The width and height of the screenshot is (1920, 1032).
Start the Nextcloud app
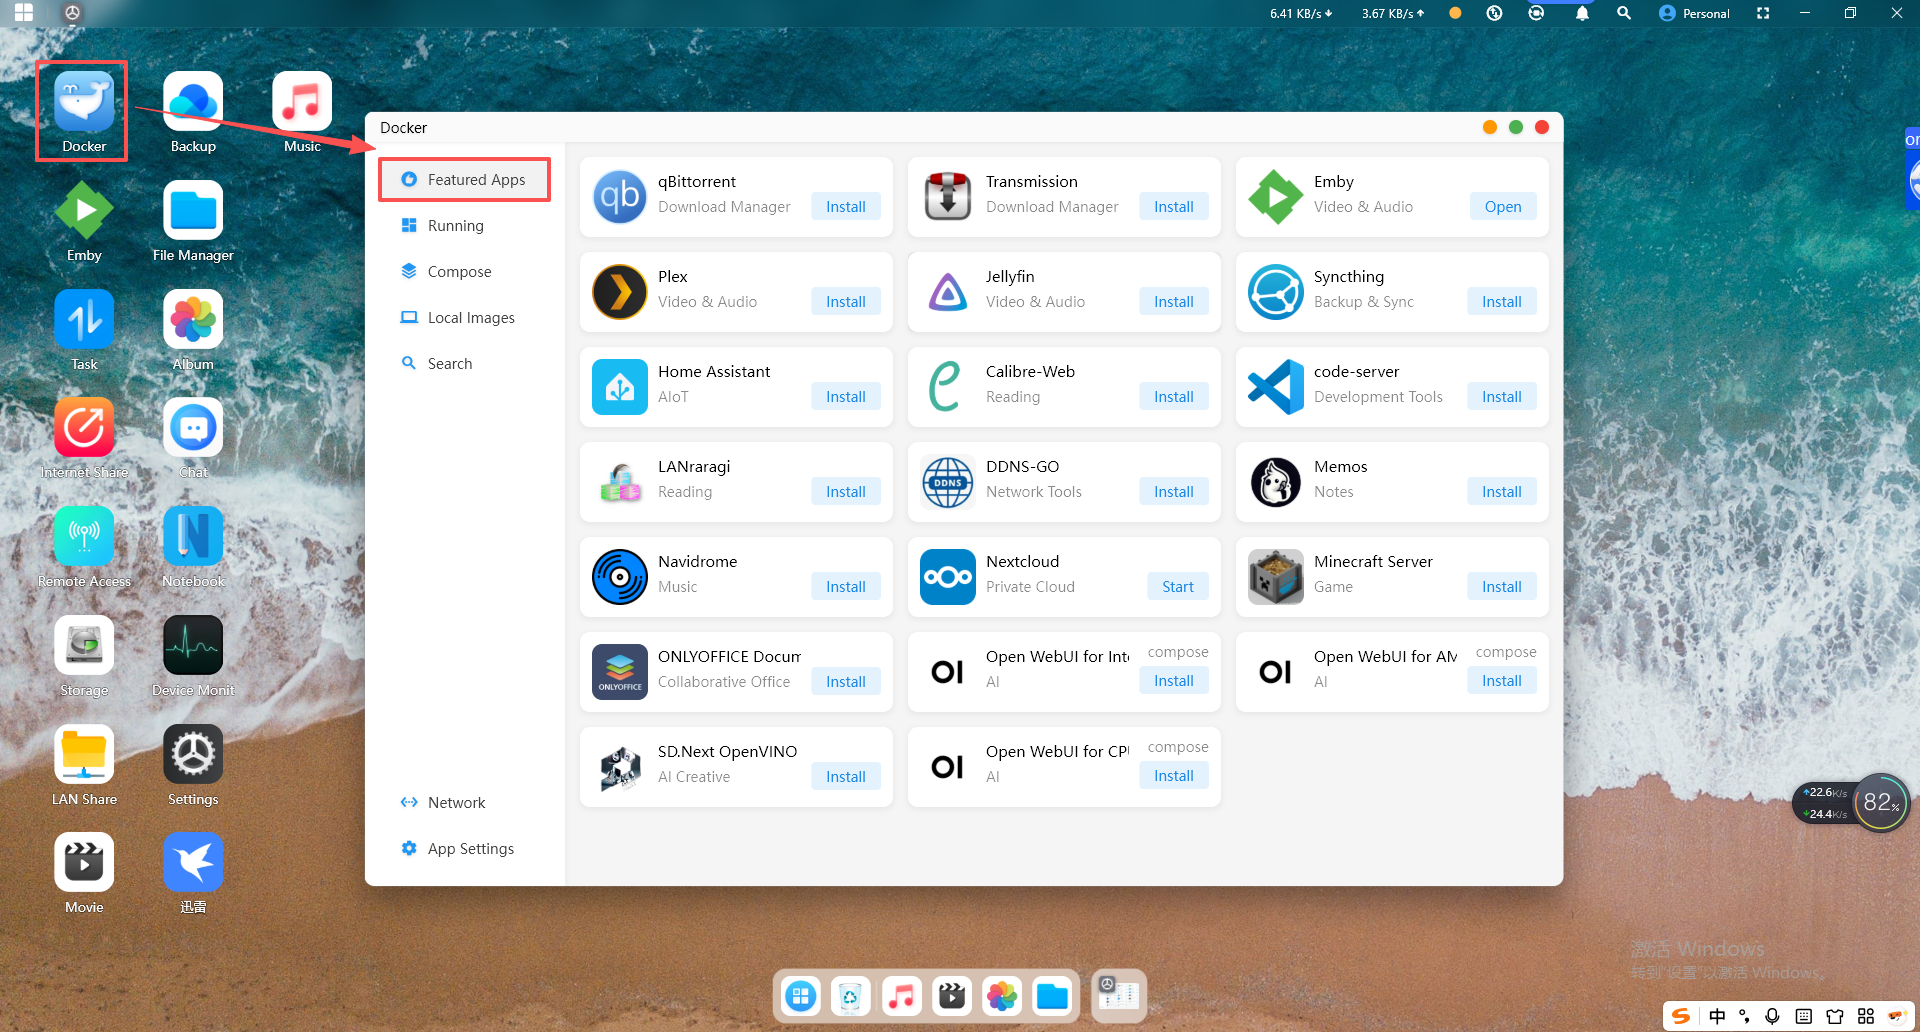click(1178, 587)
